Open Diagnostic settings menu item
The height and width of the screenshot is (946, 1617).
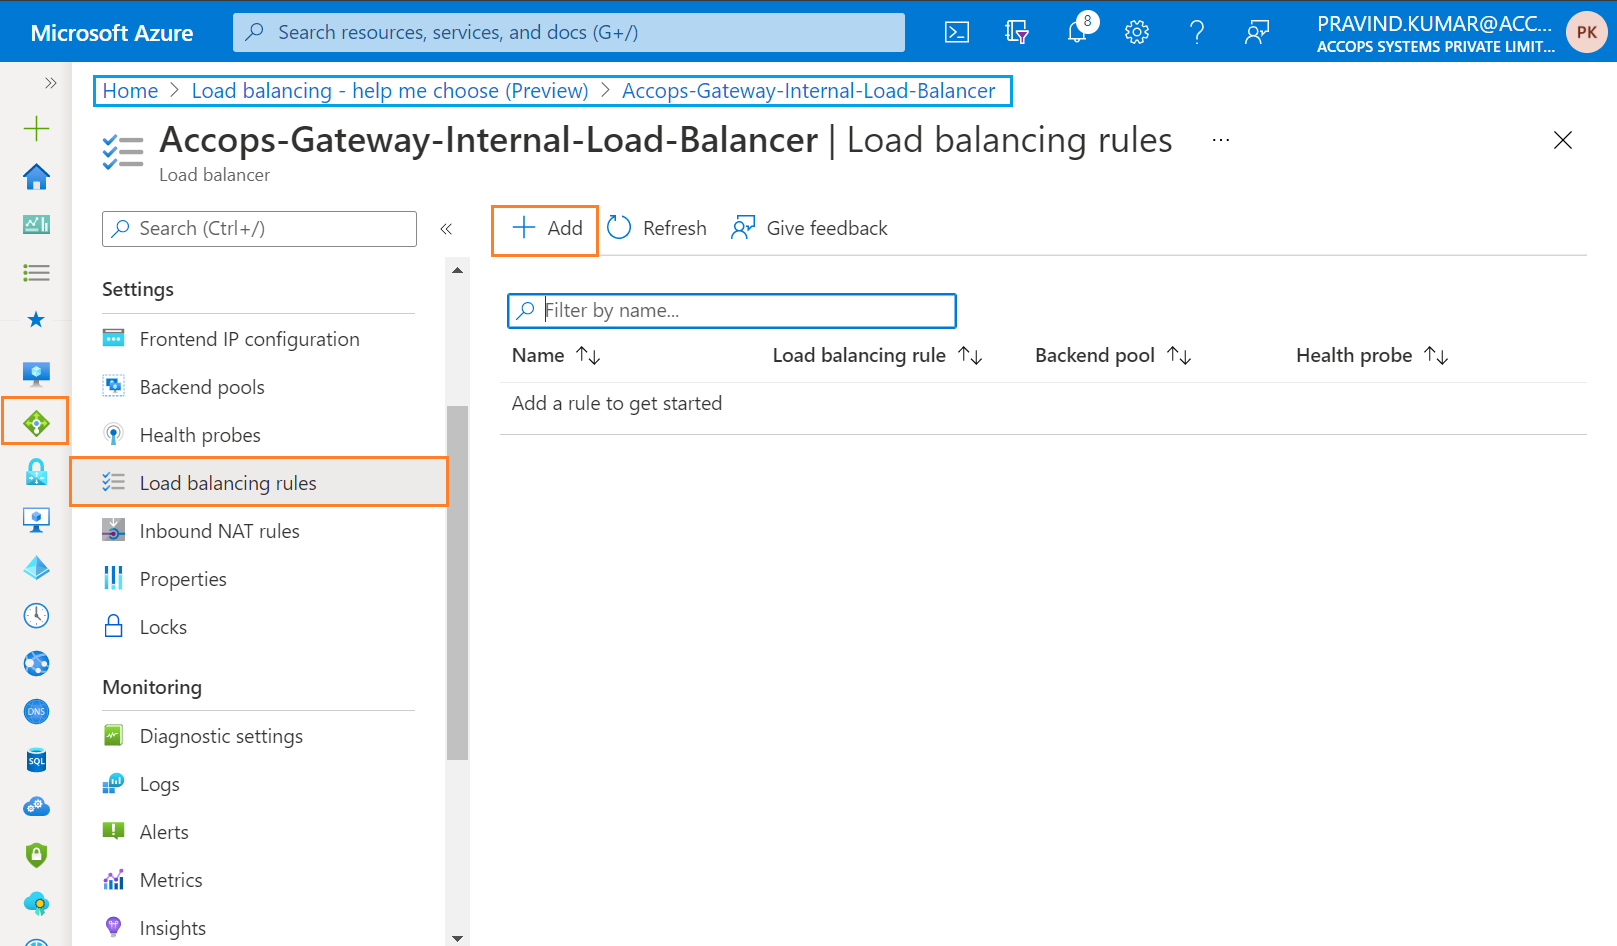tap(258, 736)
